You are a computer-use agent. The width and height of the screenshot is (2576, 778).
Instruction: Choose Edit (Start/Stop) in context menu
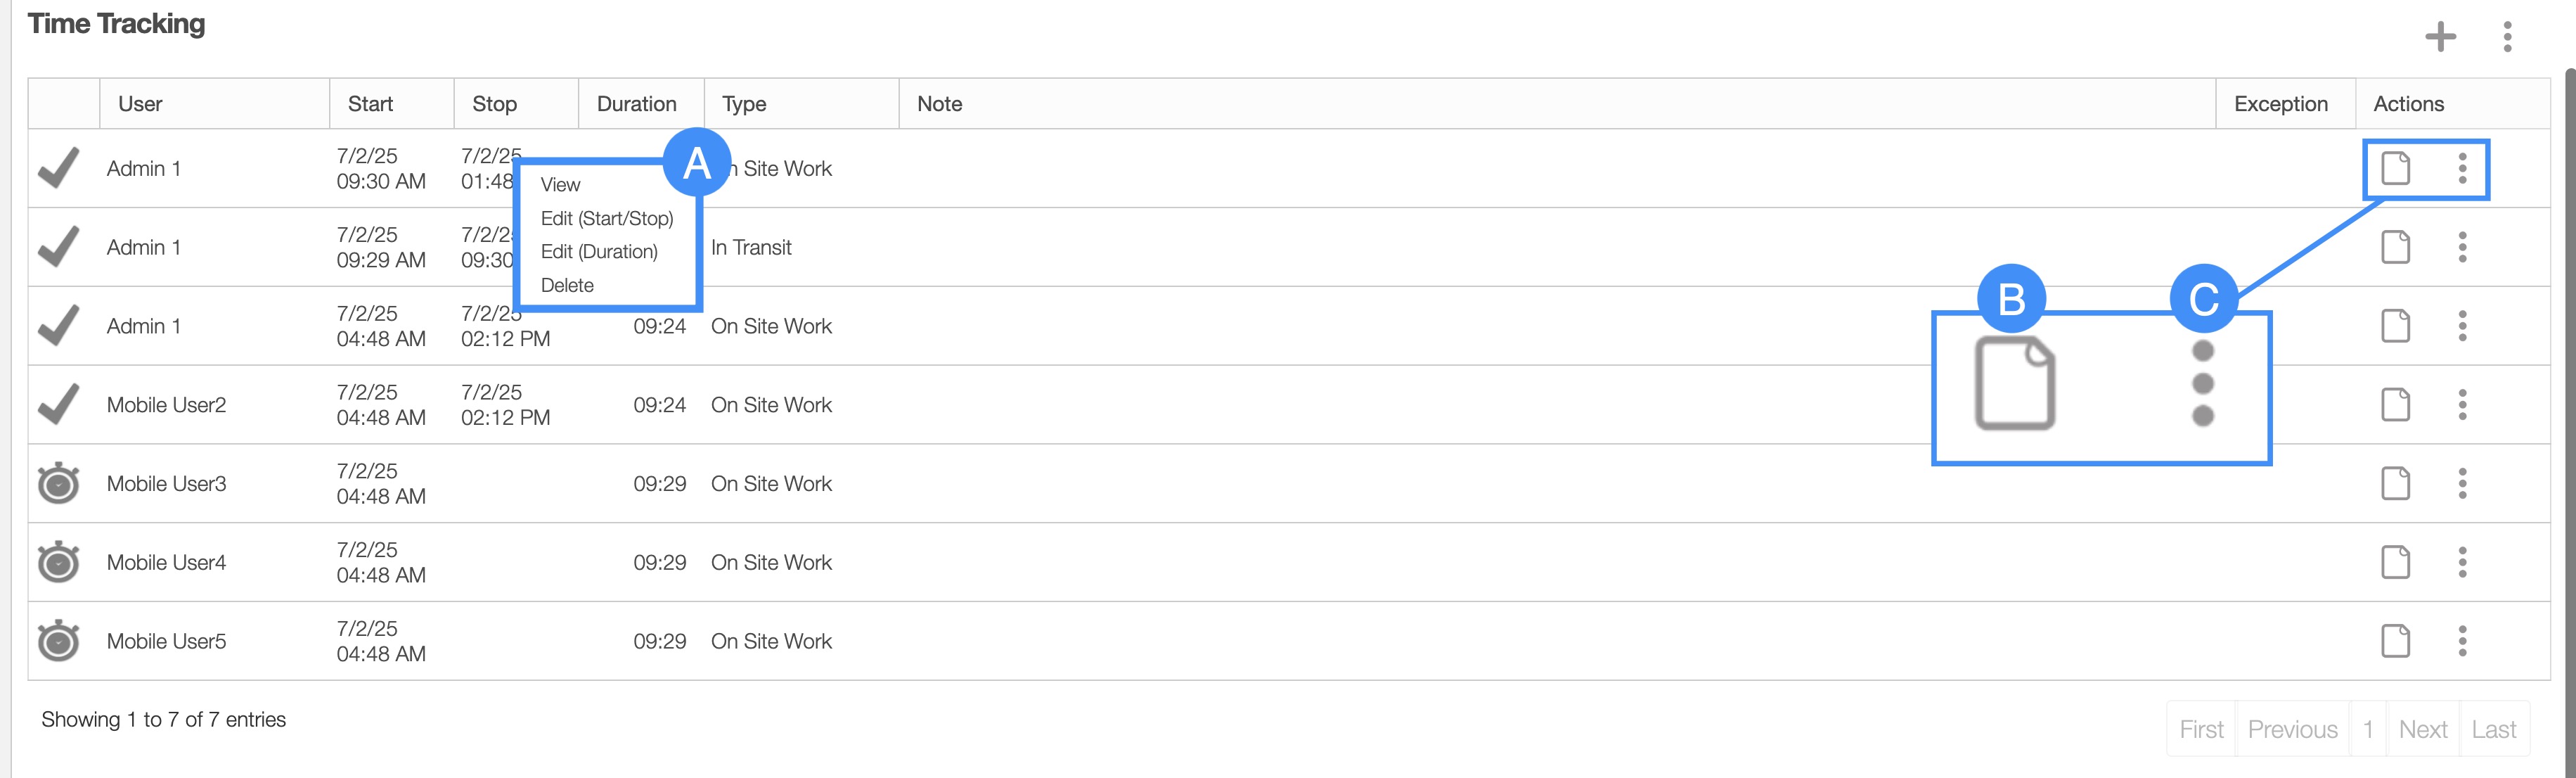607,219
